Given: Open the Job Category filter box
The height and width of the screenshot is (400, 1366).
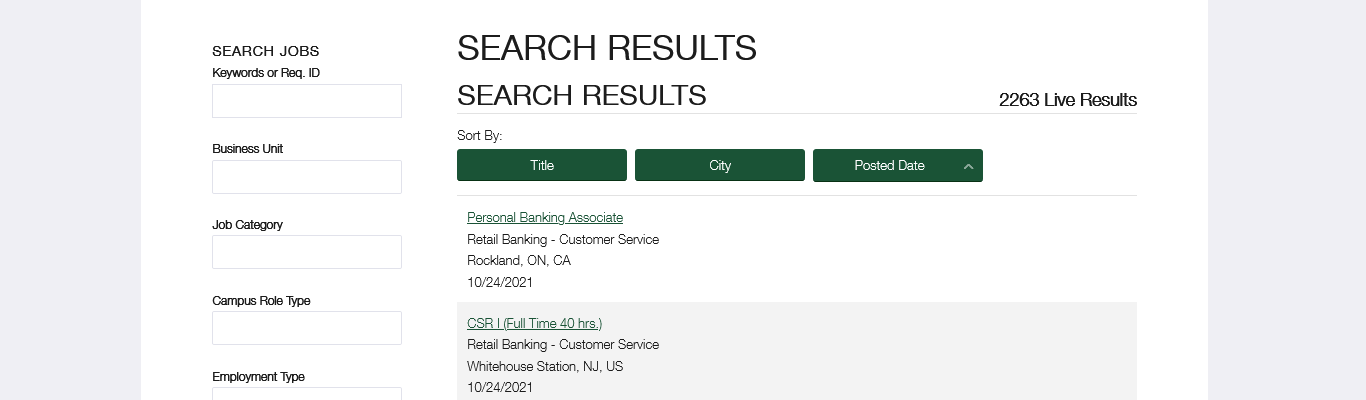Looking at the screenshot, I should click(307, 252).
